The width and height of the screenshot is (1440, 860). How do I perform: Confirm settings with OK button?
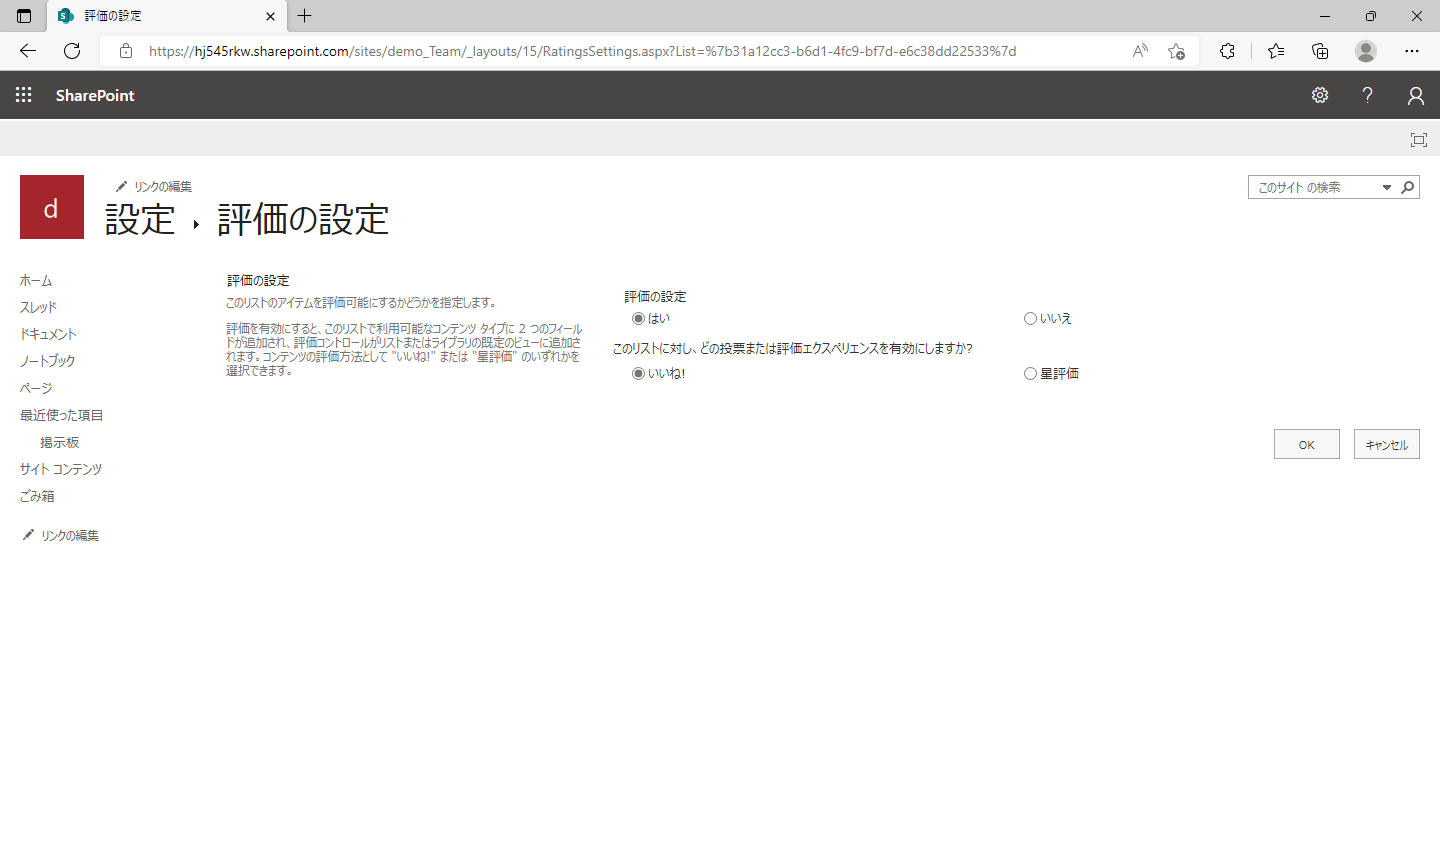[x=1306, y=444]
